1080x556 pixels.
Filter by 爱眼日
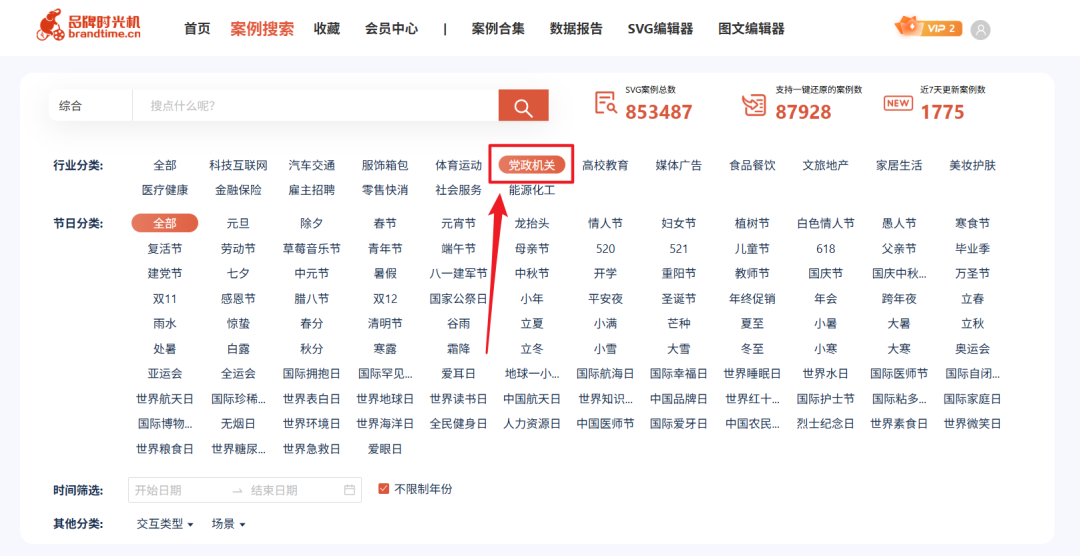click(x=385, y=449)
